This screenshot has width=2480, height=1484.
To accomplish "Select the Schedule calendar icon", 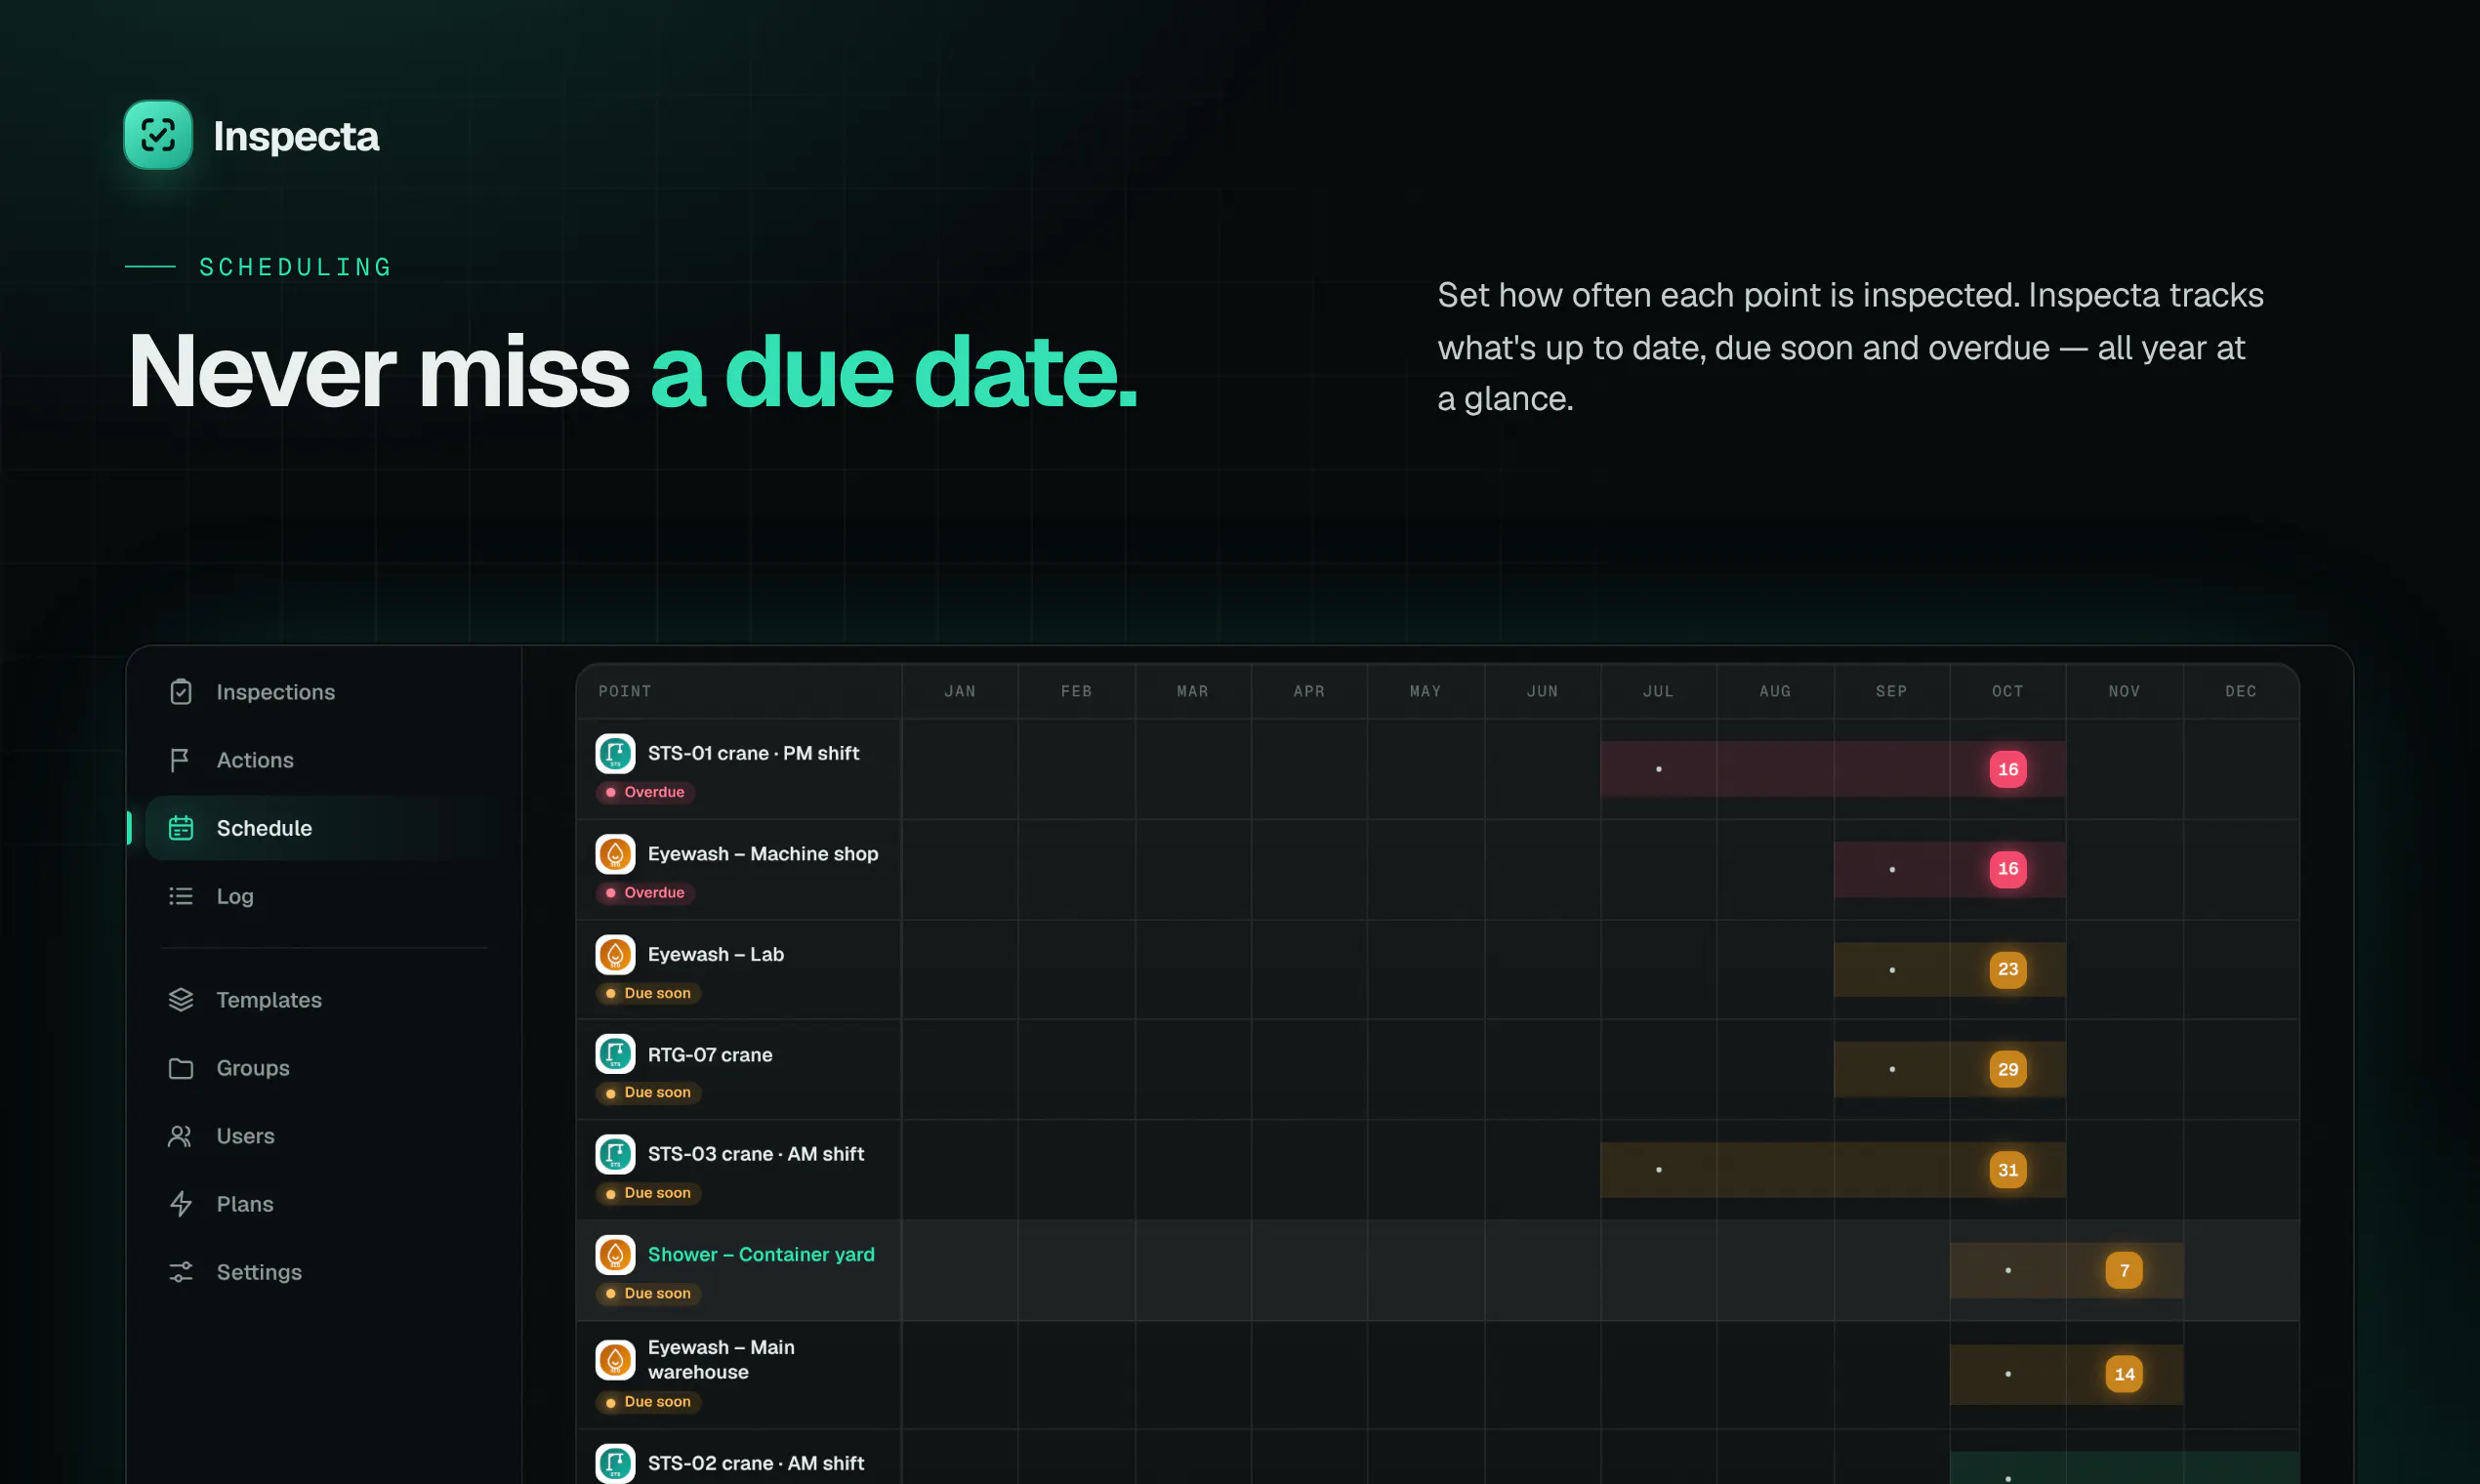I will click(181, 828).
